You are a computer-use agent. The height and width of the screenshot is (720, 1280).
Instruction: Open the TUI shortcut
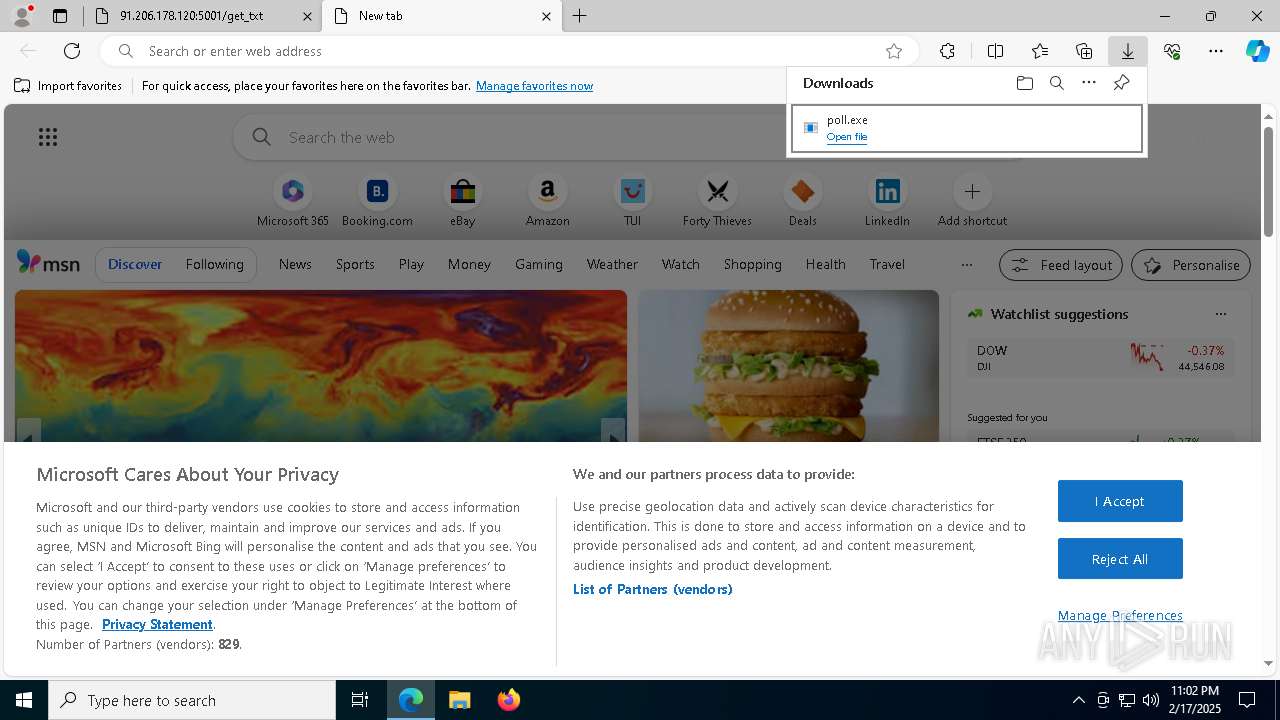(x=632, y=201)
